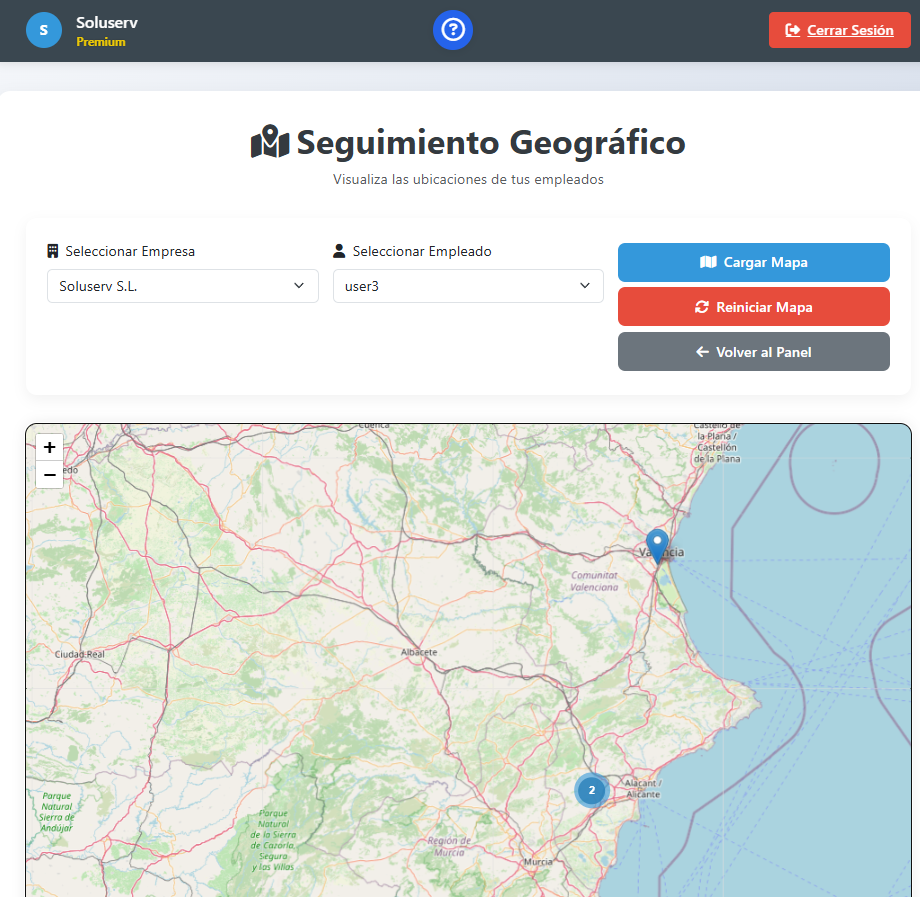Click the Soluserv account name in header

[x=106, y=22]
